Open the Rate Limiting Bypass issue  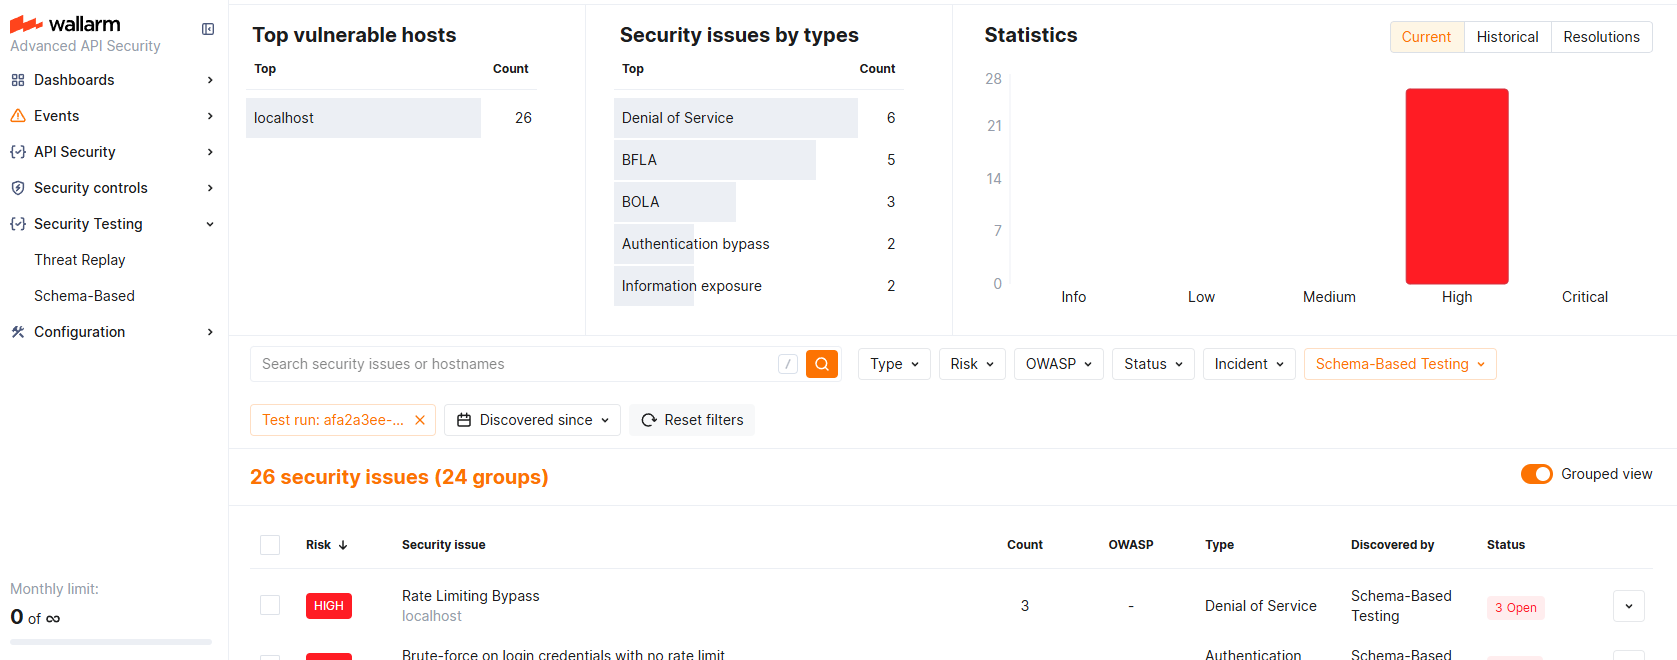470,596
